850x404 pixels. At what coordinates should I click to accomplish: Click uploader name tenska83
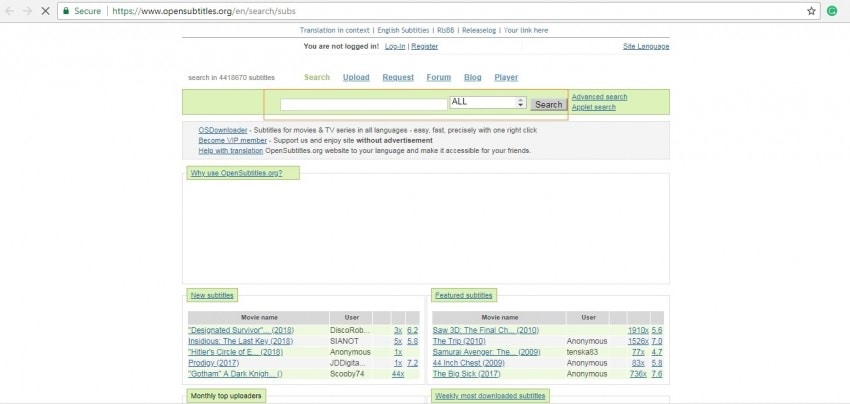point(582,352)
